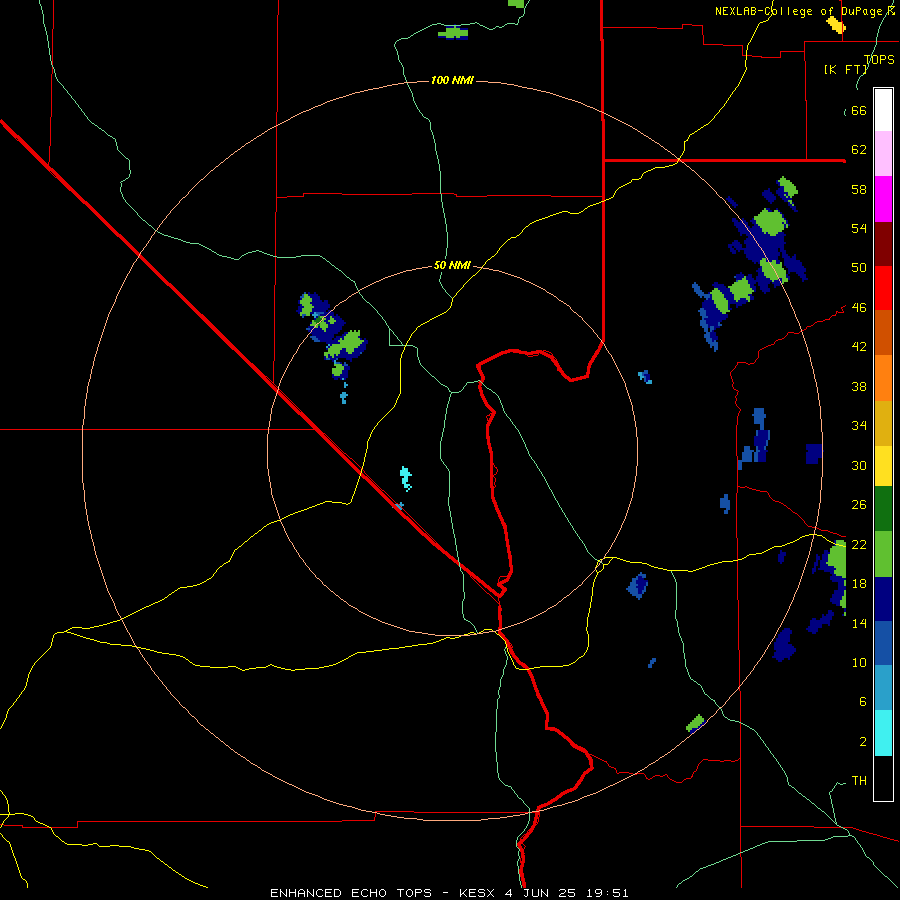900x900 pixels.
Task: Click the maroon legend swatch
Action: click(883, 244)
